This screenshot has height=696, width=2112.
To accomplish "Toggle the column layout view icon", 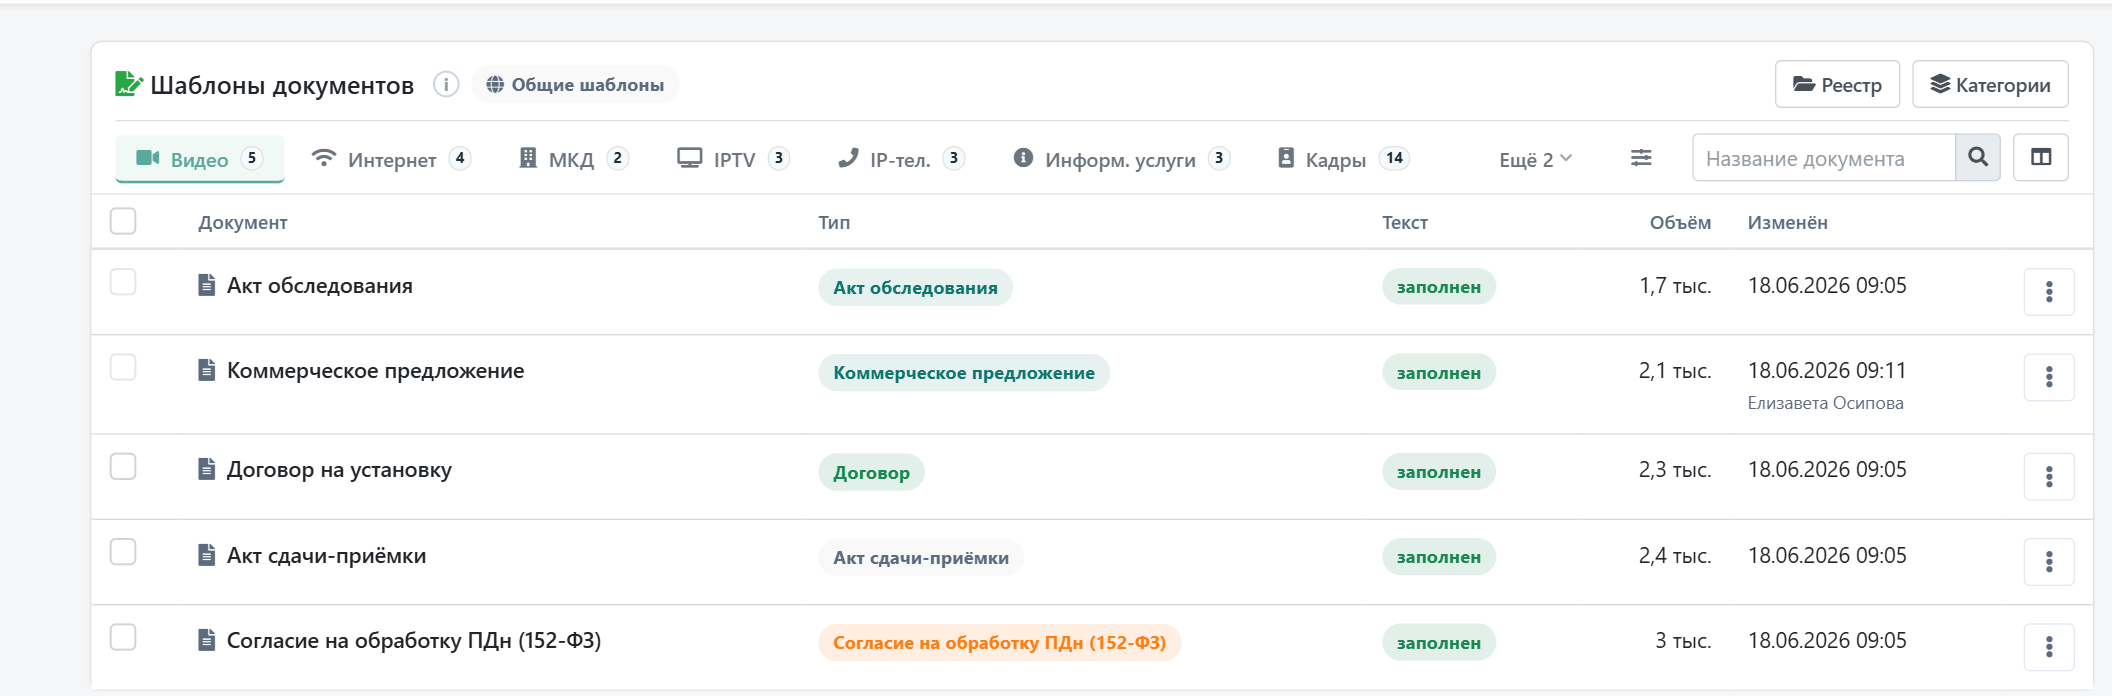I will coord(2041,158).
